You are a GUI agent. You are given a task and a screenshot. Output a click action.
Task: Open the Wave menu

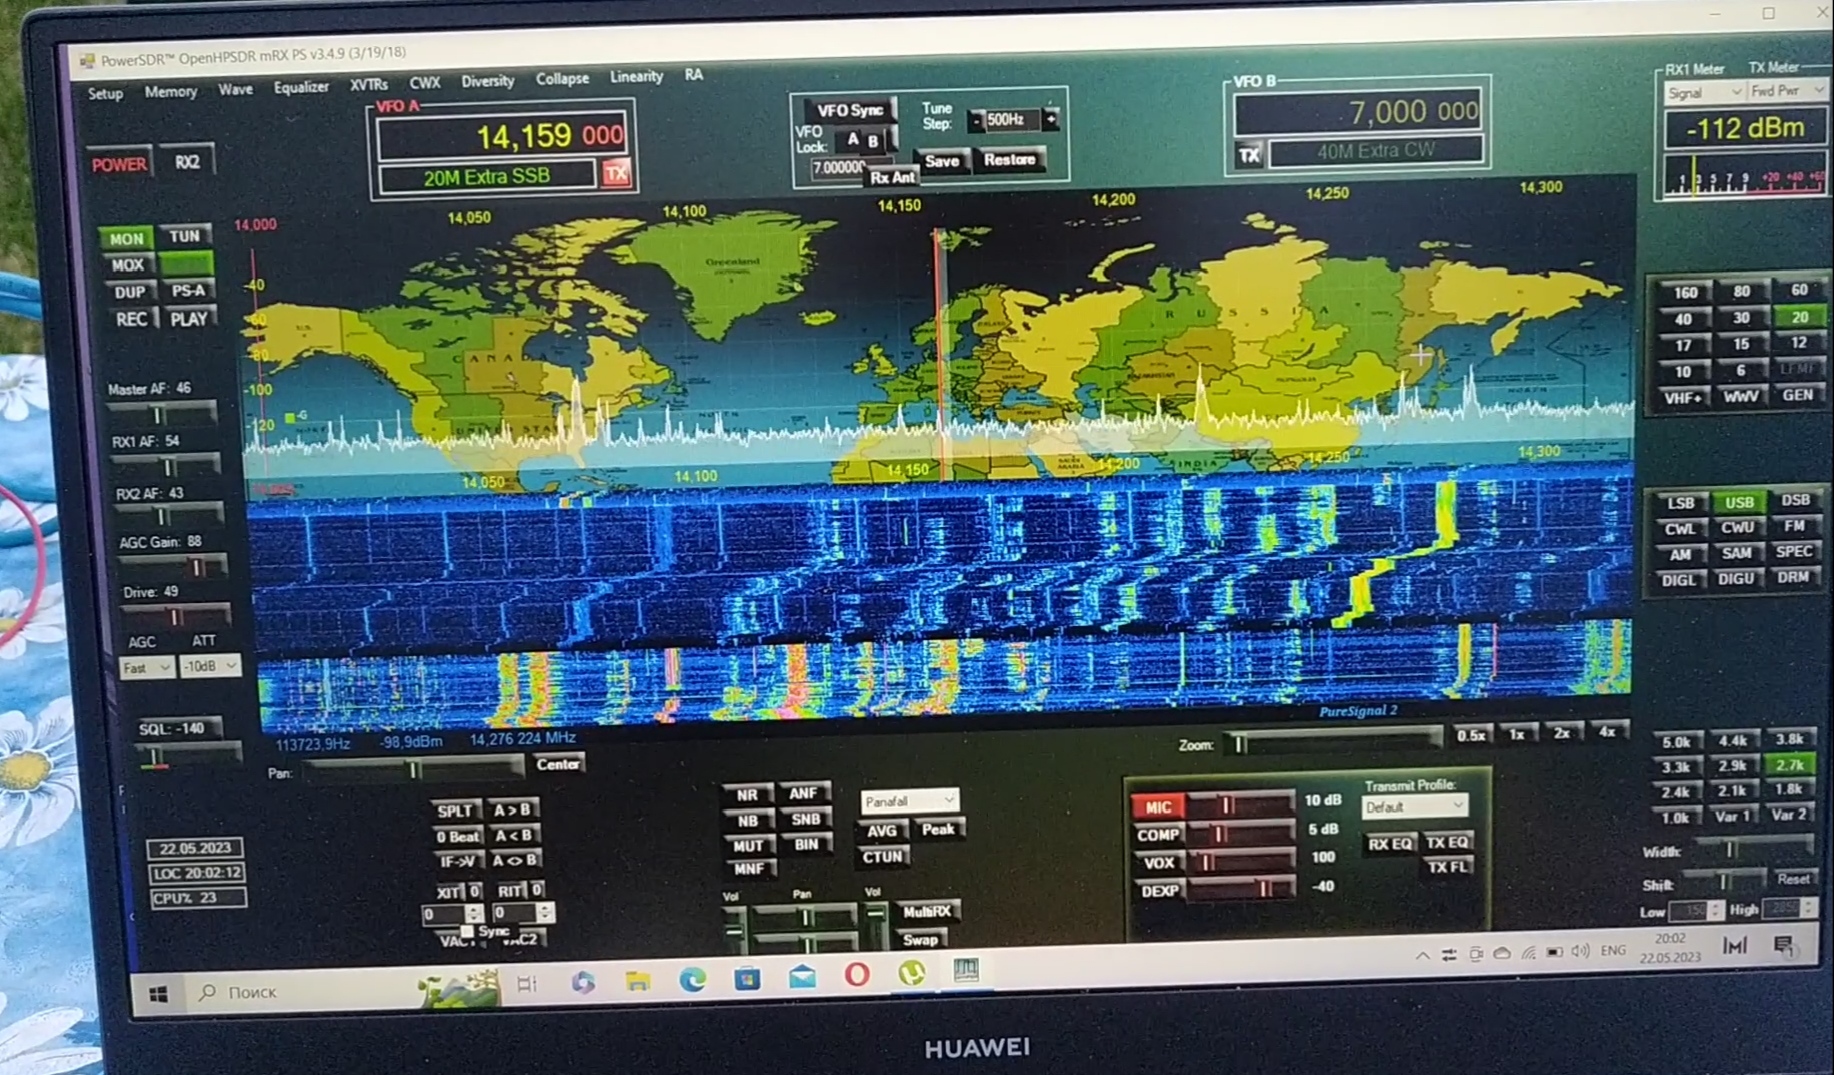click(x=235, y=89)
